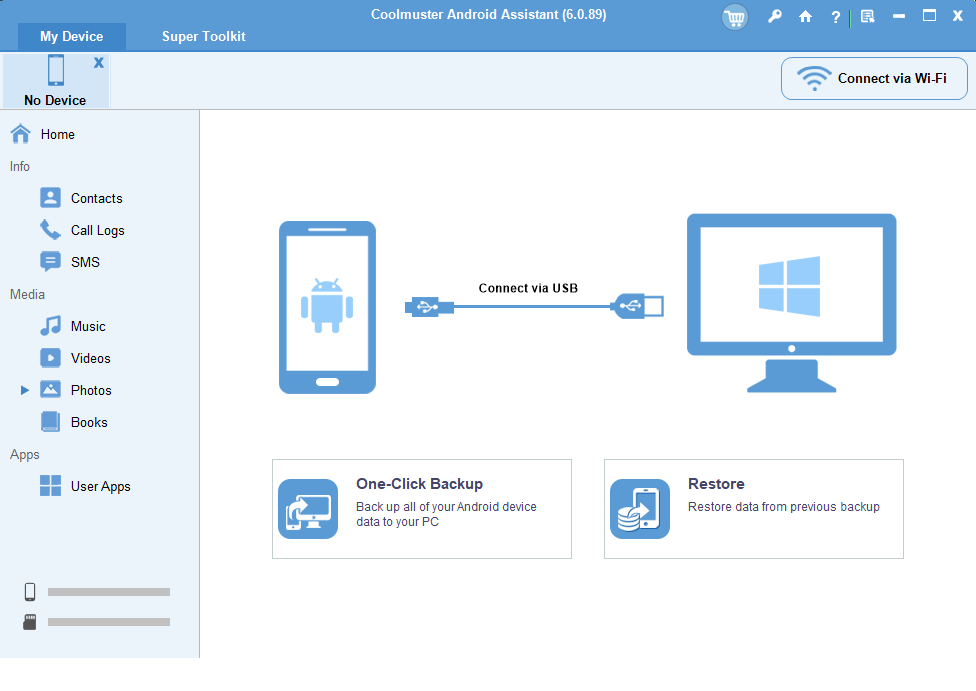Expand the Photos tree arrow

coord(25,390)
